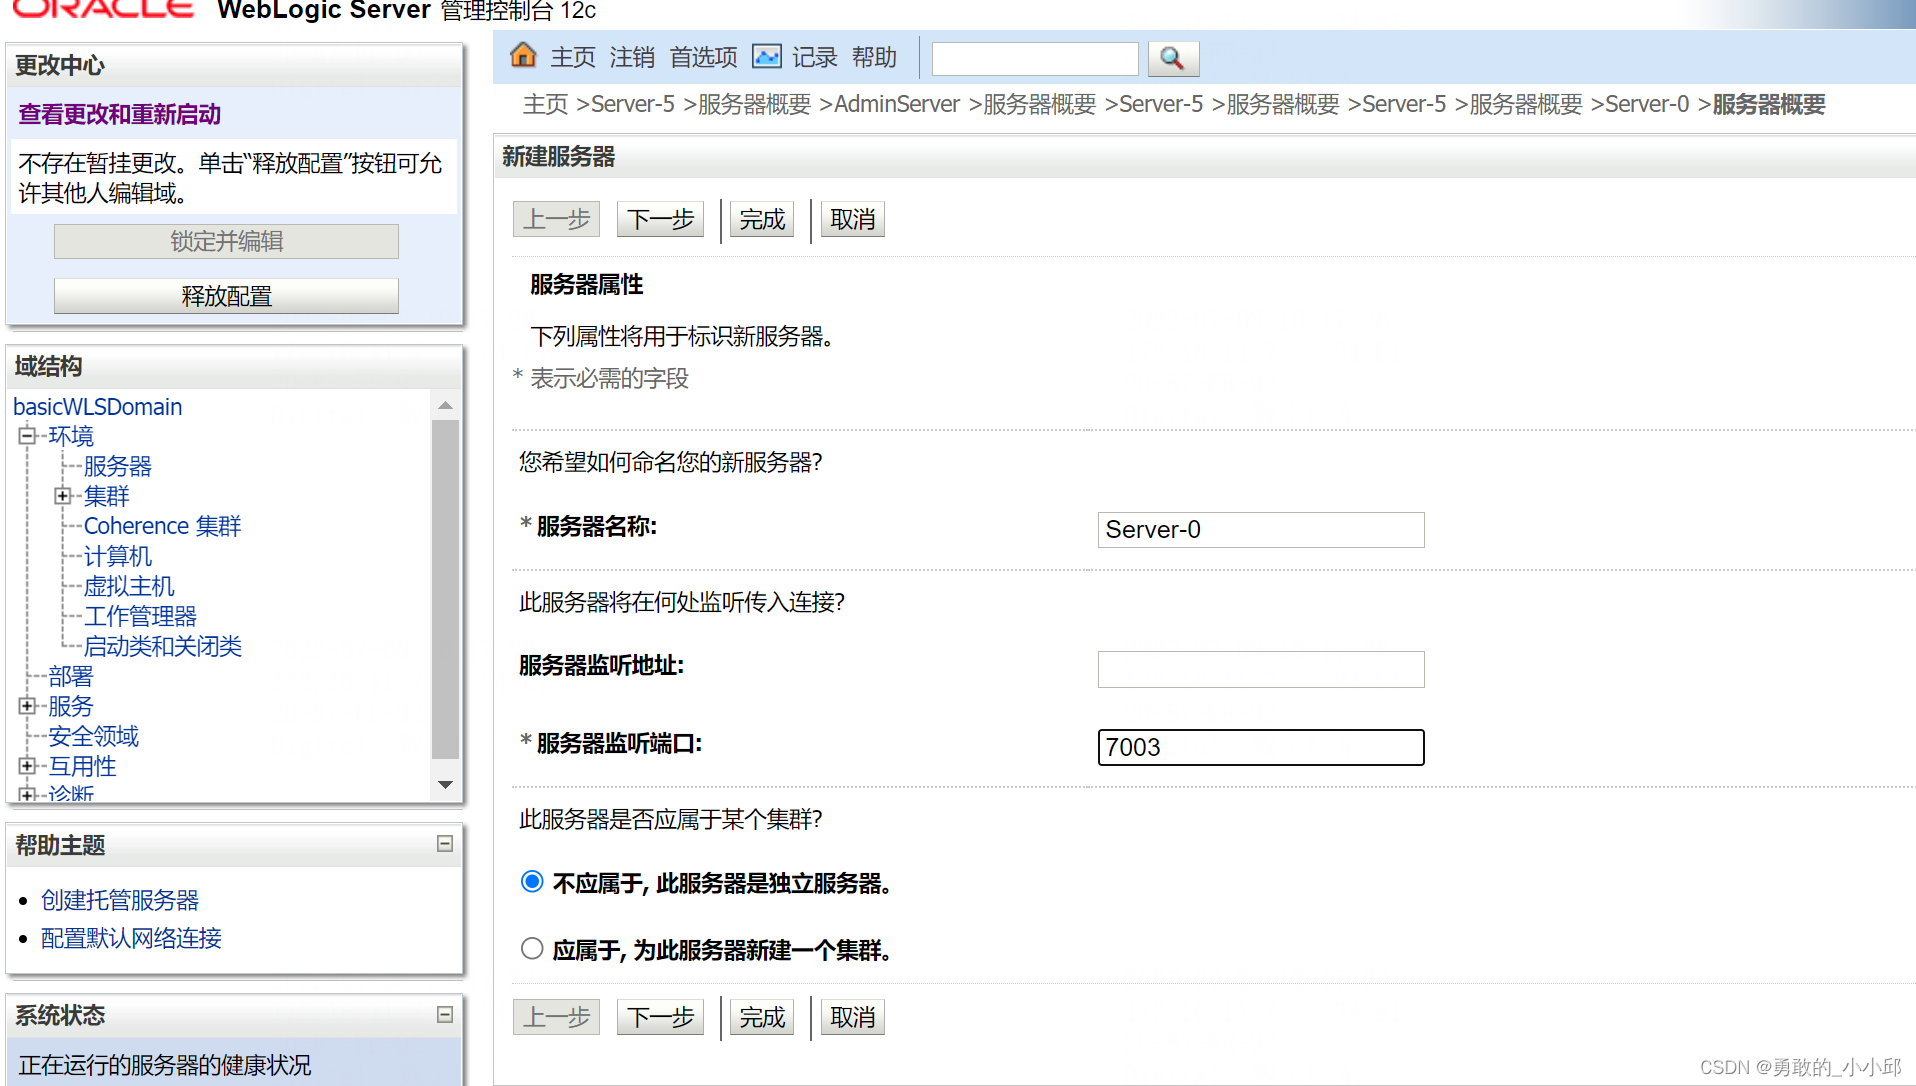Image resolution: width=1916 pixels, height=1086 pixels.
Task: Expand the 互用性 tree node
Action: point(28,766)
